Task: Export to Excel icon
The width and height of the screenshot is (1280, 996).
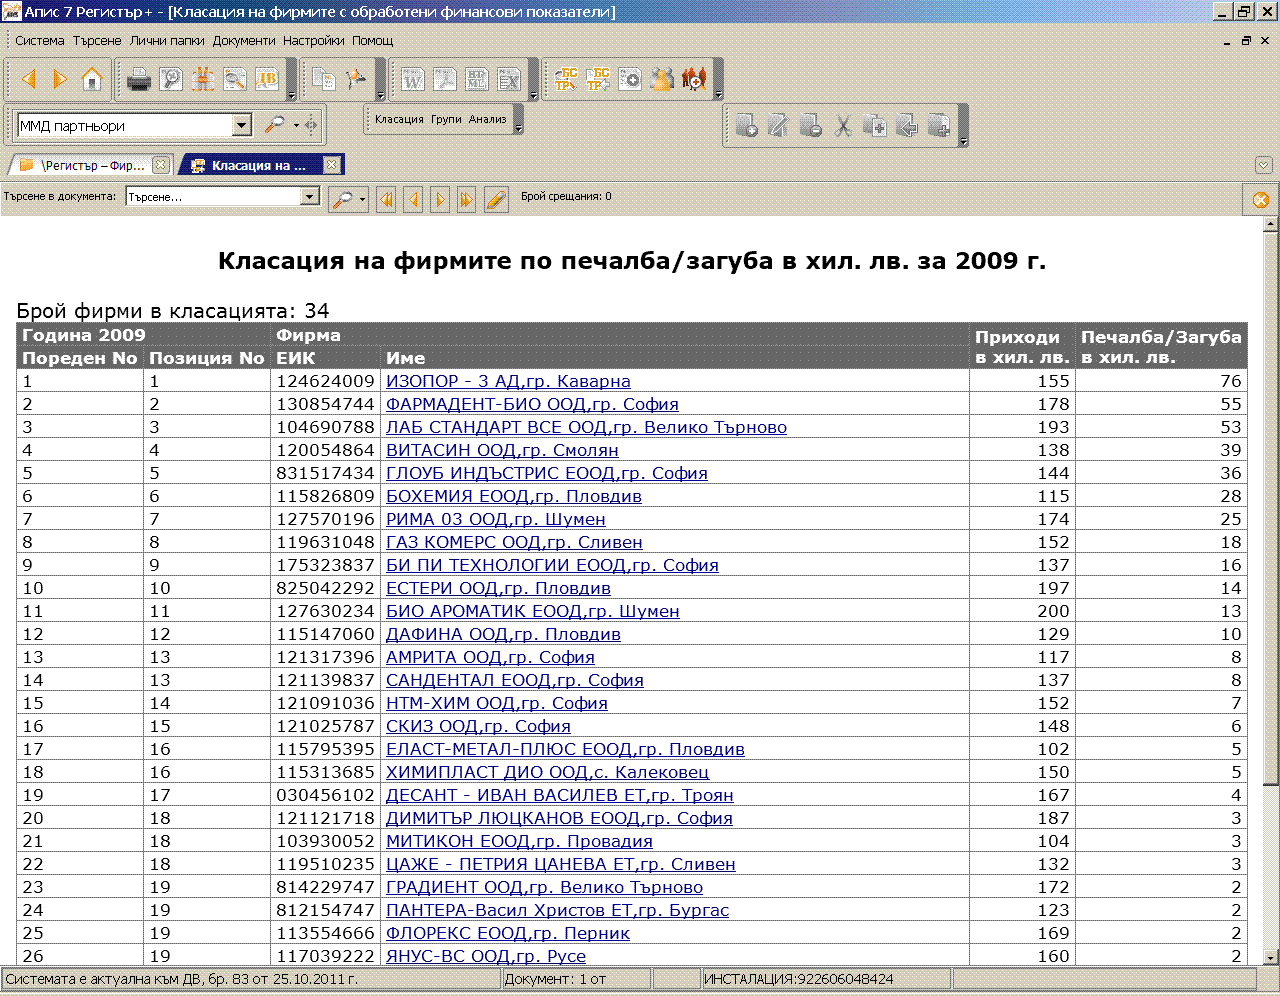Action: pos(509,79)
